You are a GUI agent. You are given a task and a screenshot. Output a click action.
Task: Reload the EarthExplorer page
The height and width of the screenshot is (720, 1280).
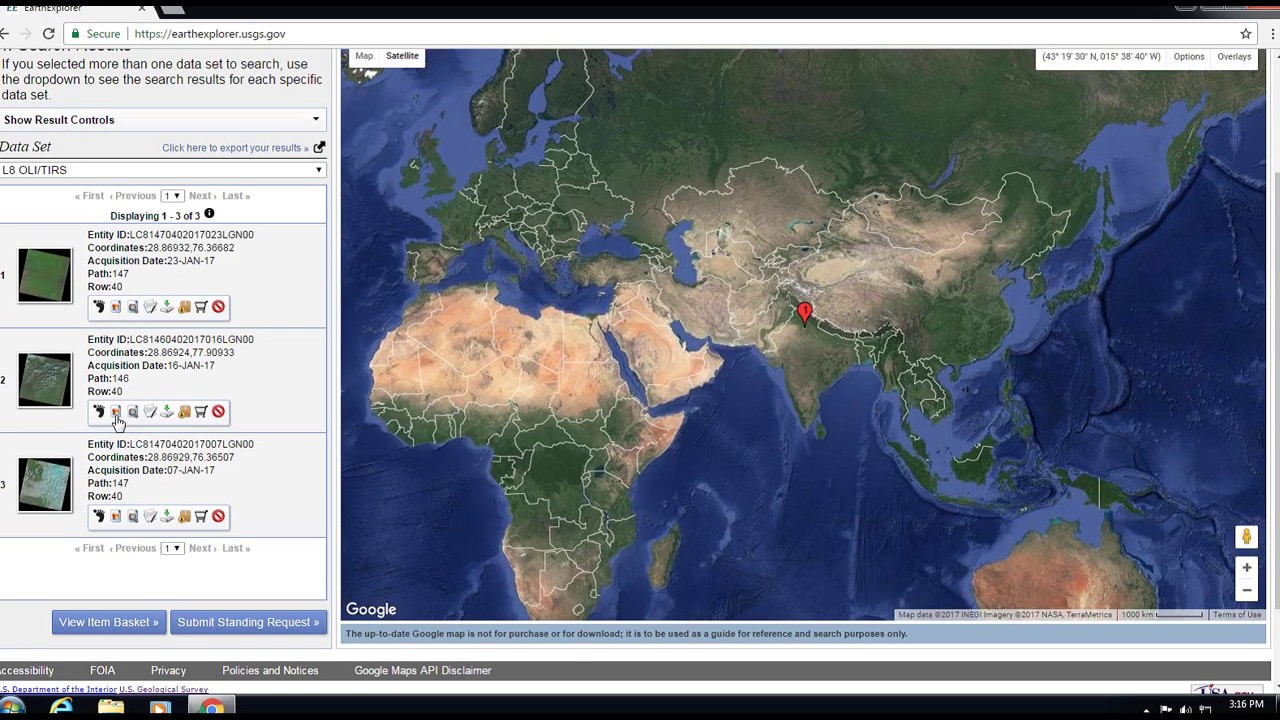(48, 34)
